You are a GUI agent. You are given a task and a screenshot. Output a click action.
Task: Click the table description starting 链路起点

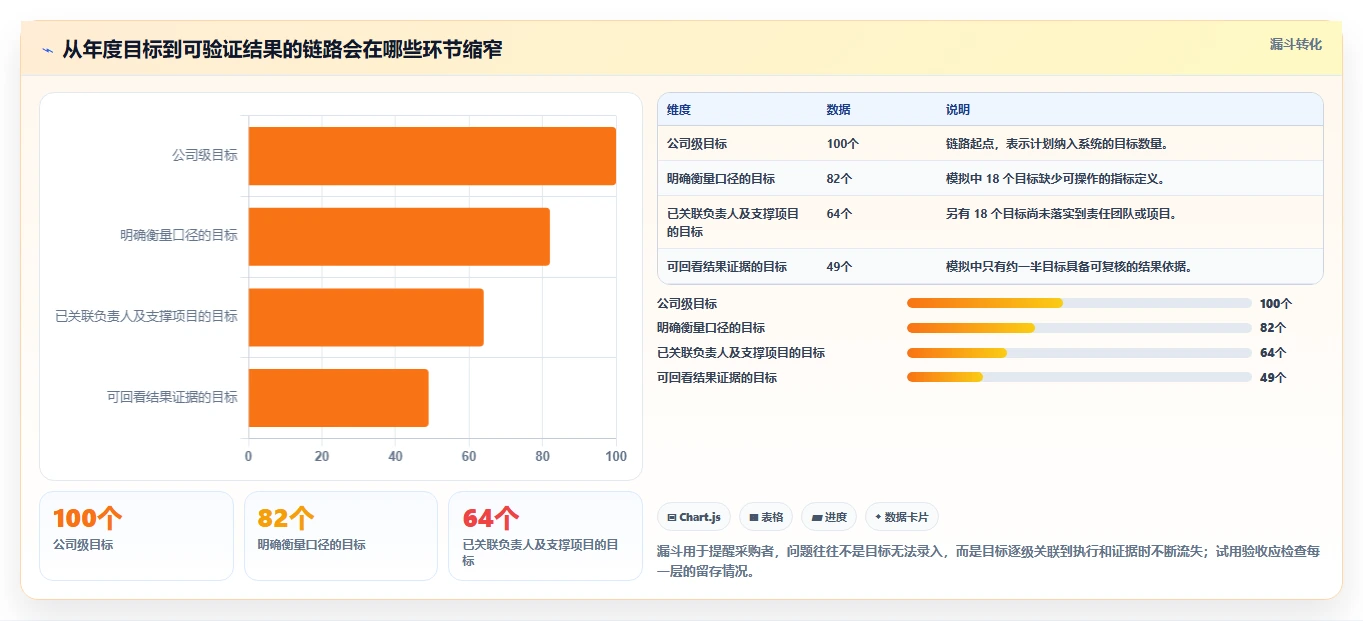(x=1057, y=144)
